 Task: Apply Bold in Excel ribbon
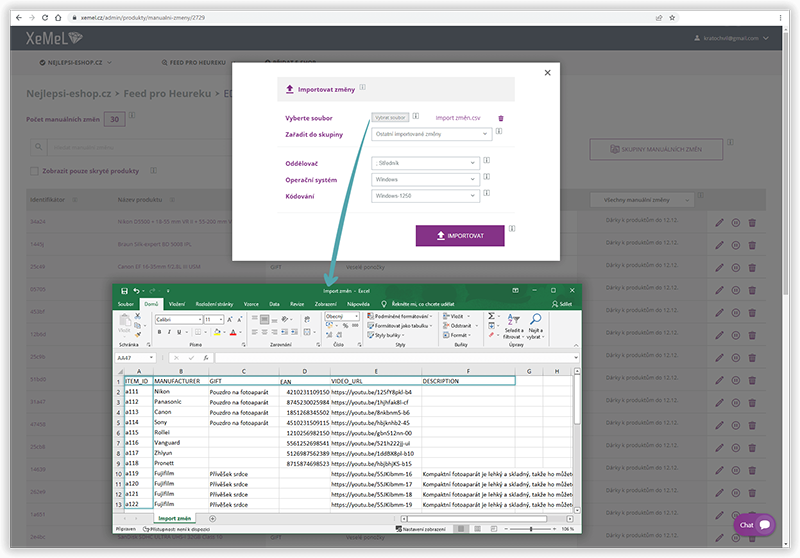(x=159, y=332)
